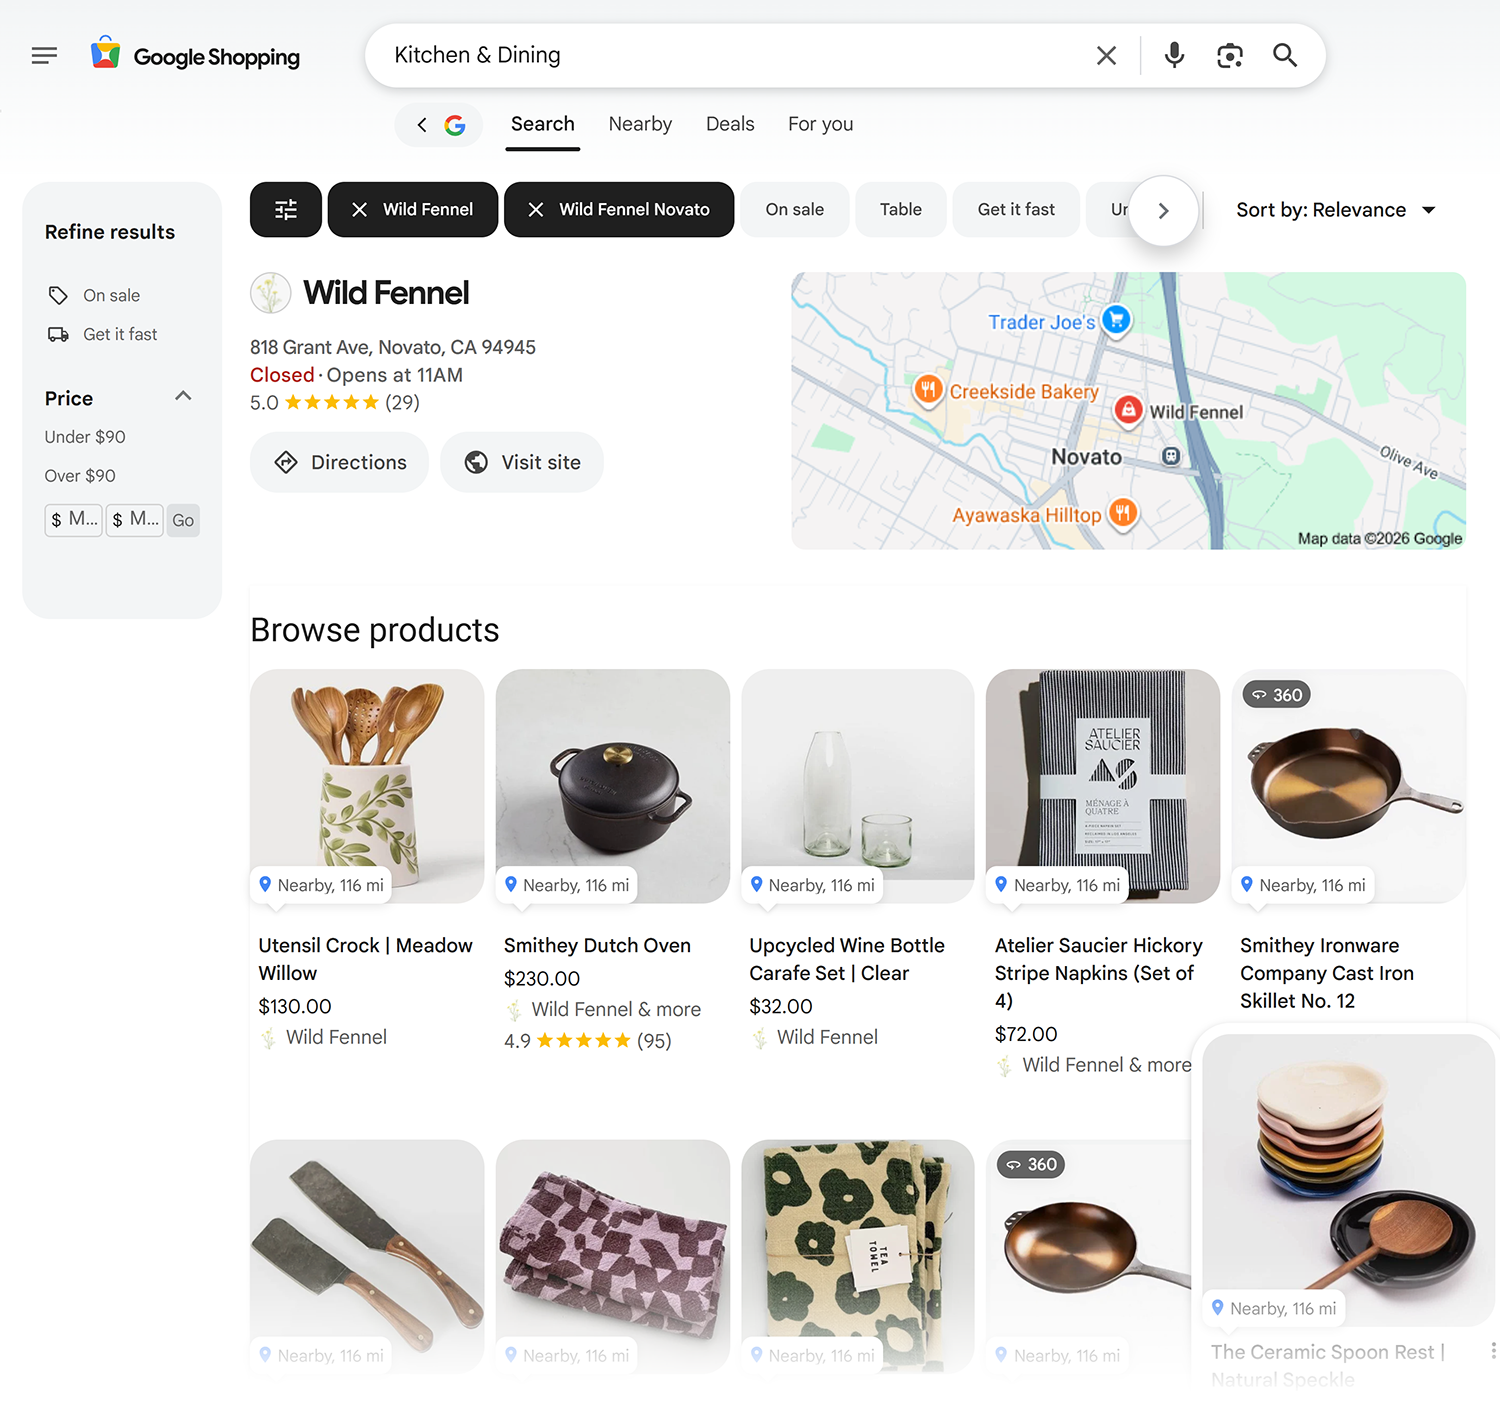This screenshot has height=1413, width=1500.
Task: Open all filters tune icon
Action: click(x=286, y=210)
